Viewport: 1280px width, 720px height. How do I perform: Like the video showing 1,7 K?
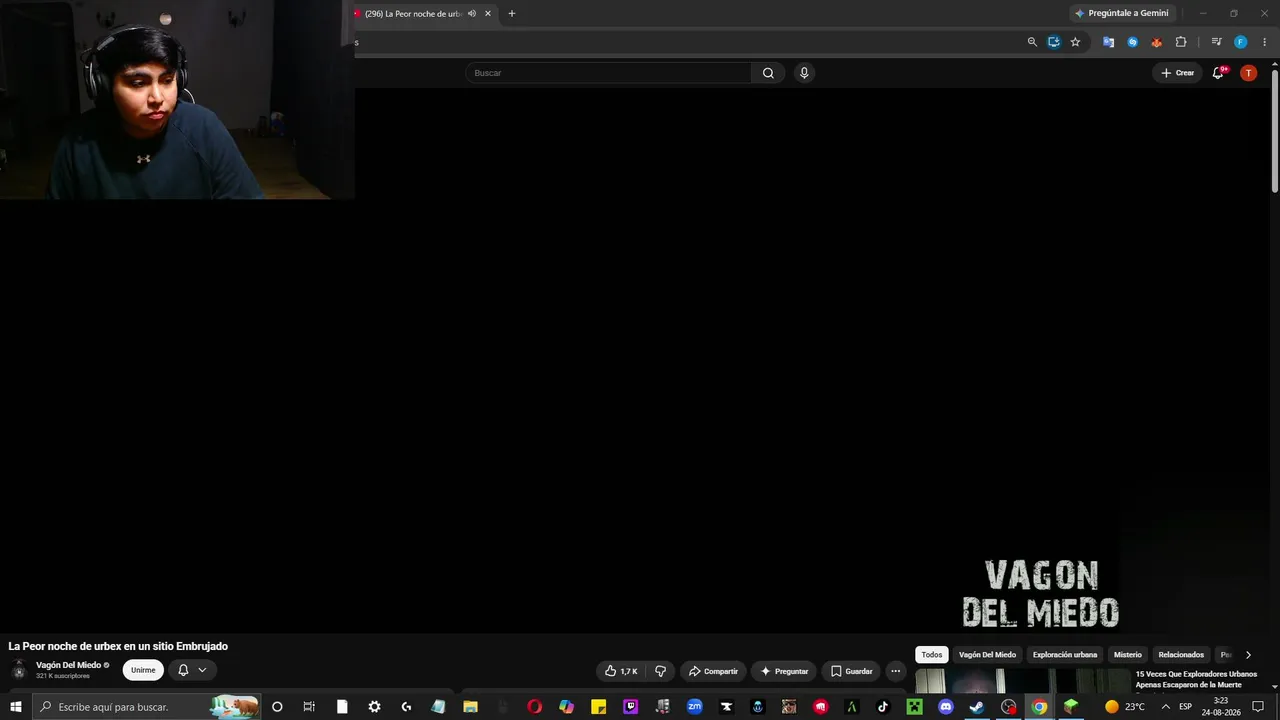[x=621, y=671]
